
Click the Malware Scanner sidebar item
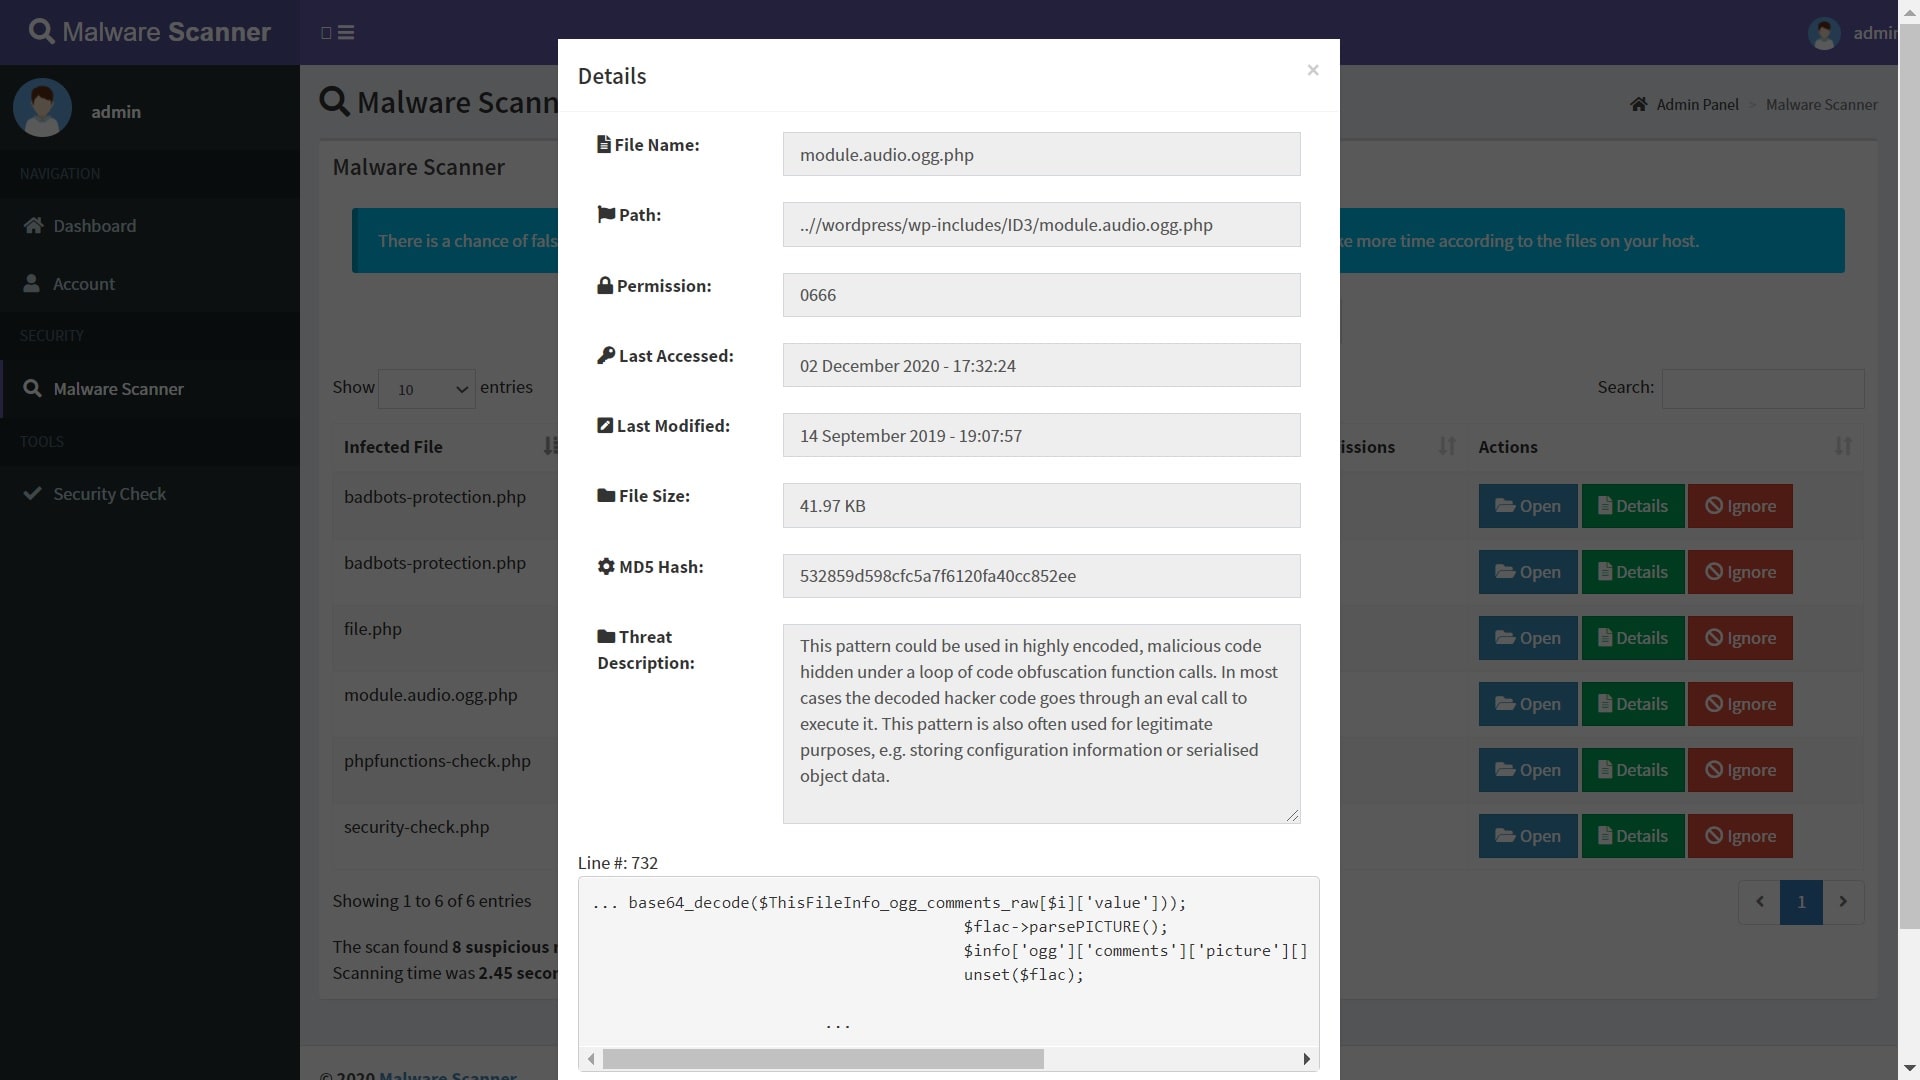[x=118, y=389]
